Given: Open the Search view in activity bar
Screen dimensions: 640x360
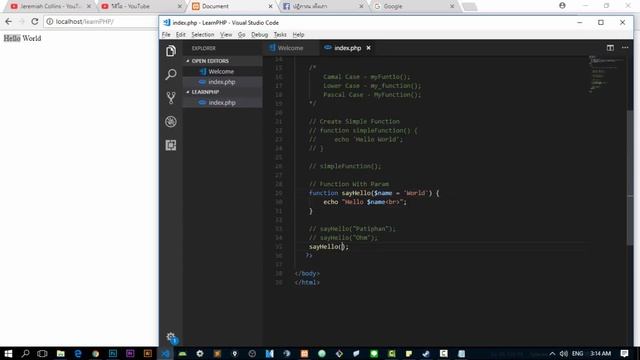Looking at the screenshot, I should 171,74.
